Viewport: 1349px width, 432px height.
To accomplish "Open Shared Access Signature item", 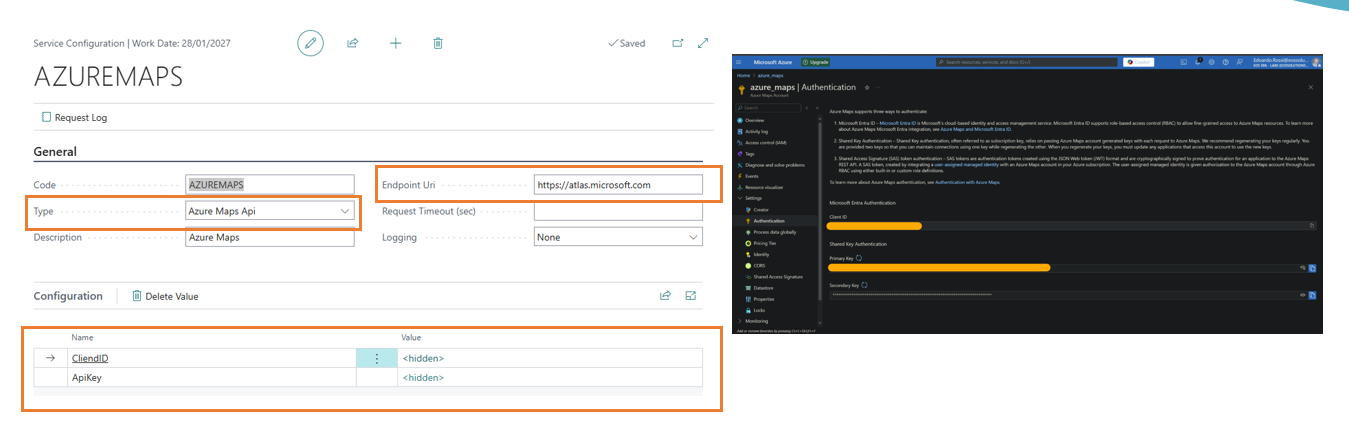I will click(x=778, y=277).
